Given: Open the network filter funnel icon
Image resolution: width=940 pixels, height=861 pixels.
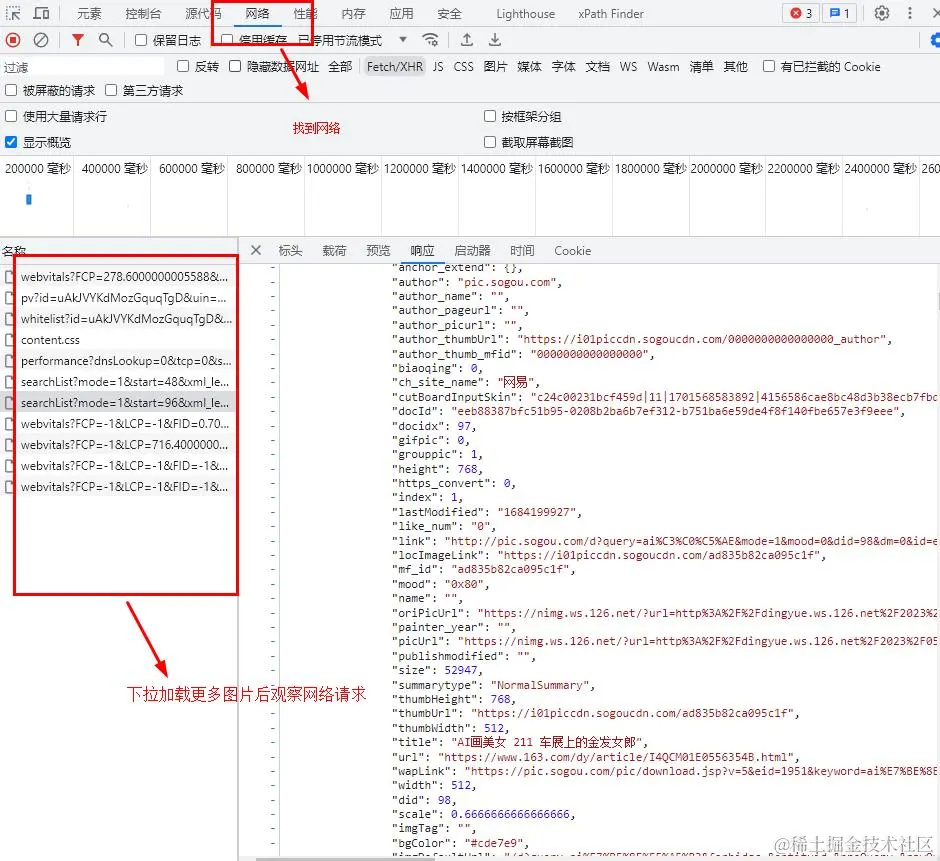Looking at the screenshot, I should click(77, 41).
